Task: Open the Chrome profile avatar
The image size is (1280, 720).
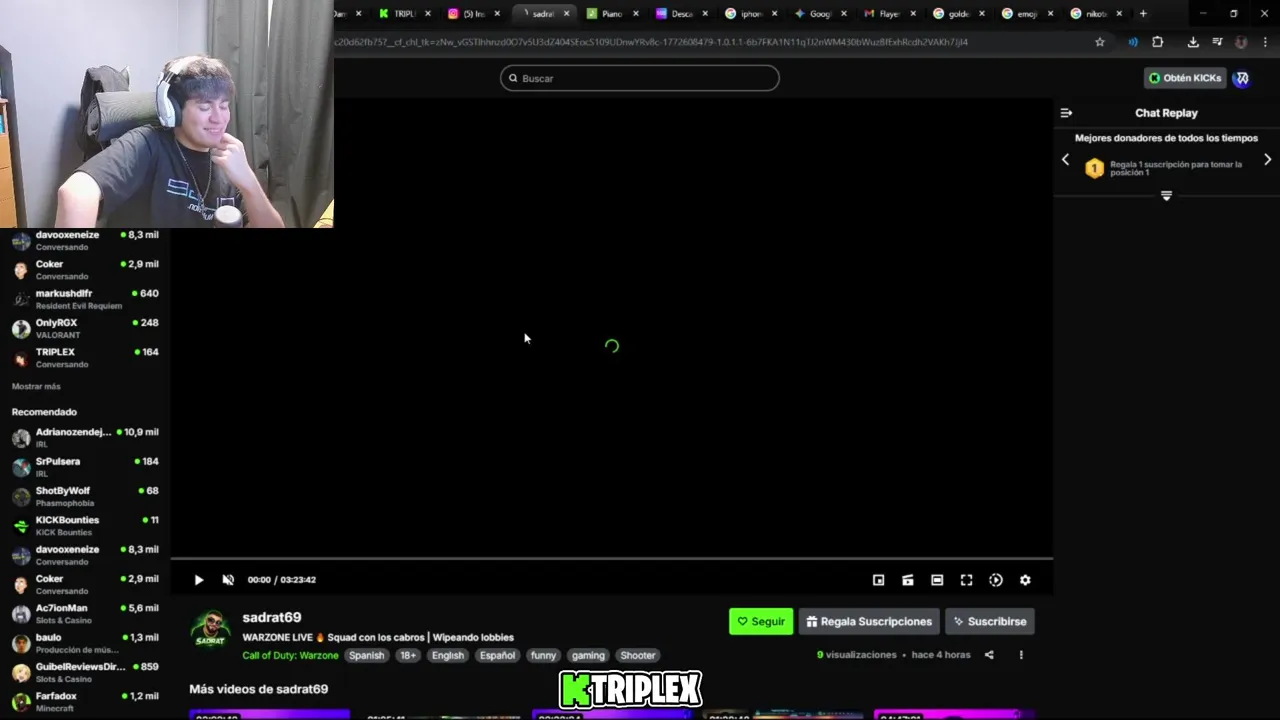Action: [x=1241, y=42]
